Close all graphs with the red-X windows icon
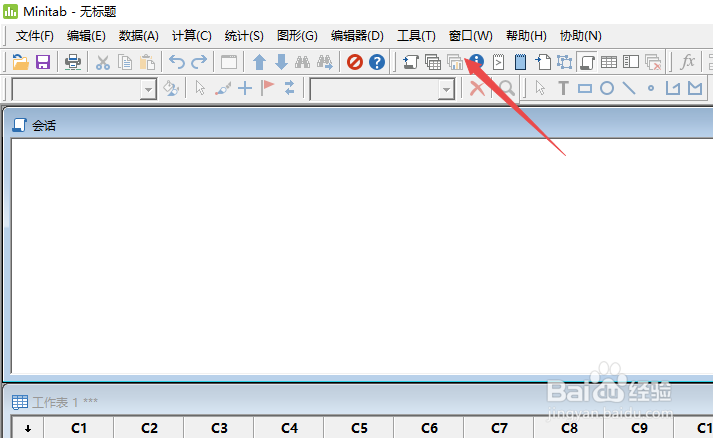713x438 pixels. pyautogui.click(x=653, y=62)
